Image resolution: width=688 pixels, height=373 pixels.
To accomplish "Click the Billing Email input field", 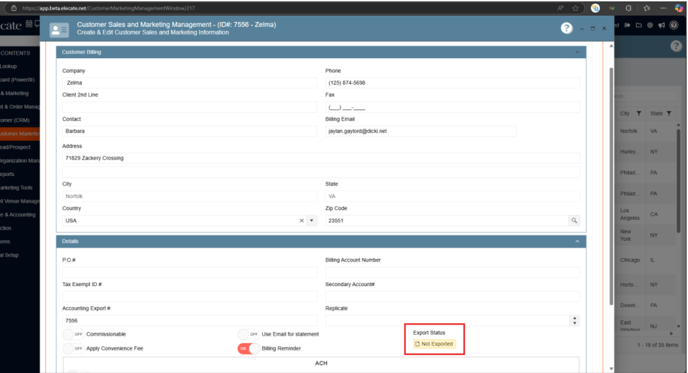I will pyautogui.click(x=420, y=131).
